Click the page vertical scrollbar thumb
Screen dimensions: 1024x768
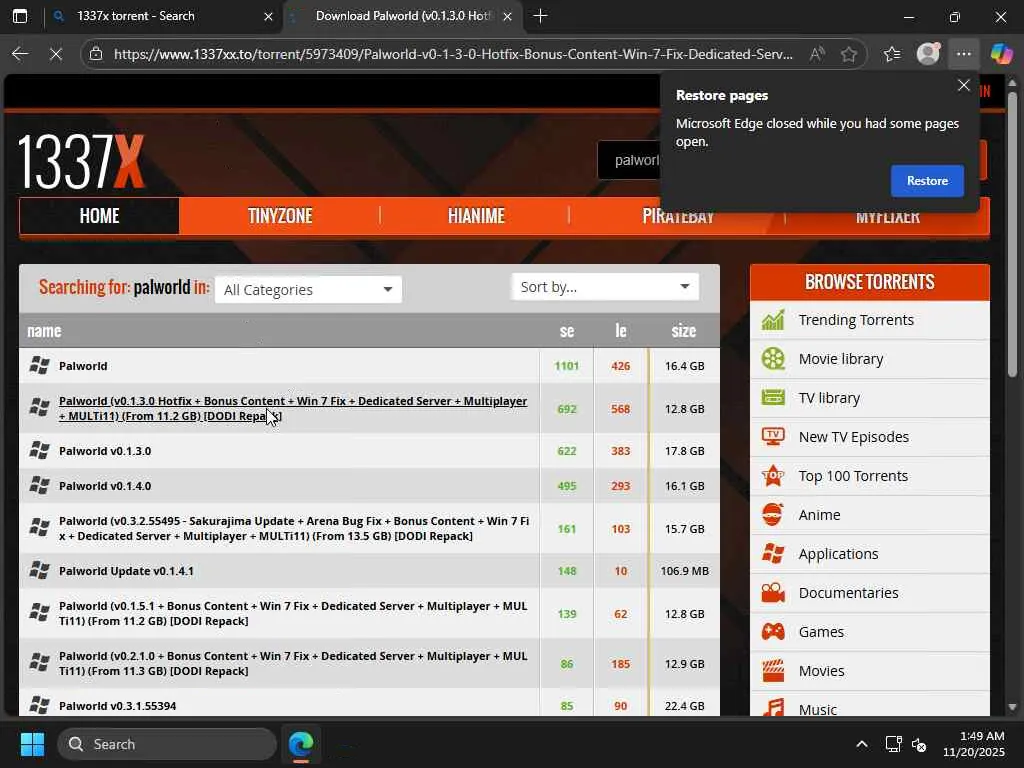click(x=1012, y=235)
